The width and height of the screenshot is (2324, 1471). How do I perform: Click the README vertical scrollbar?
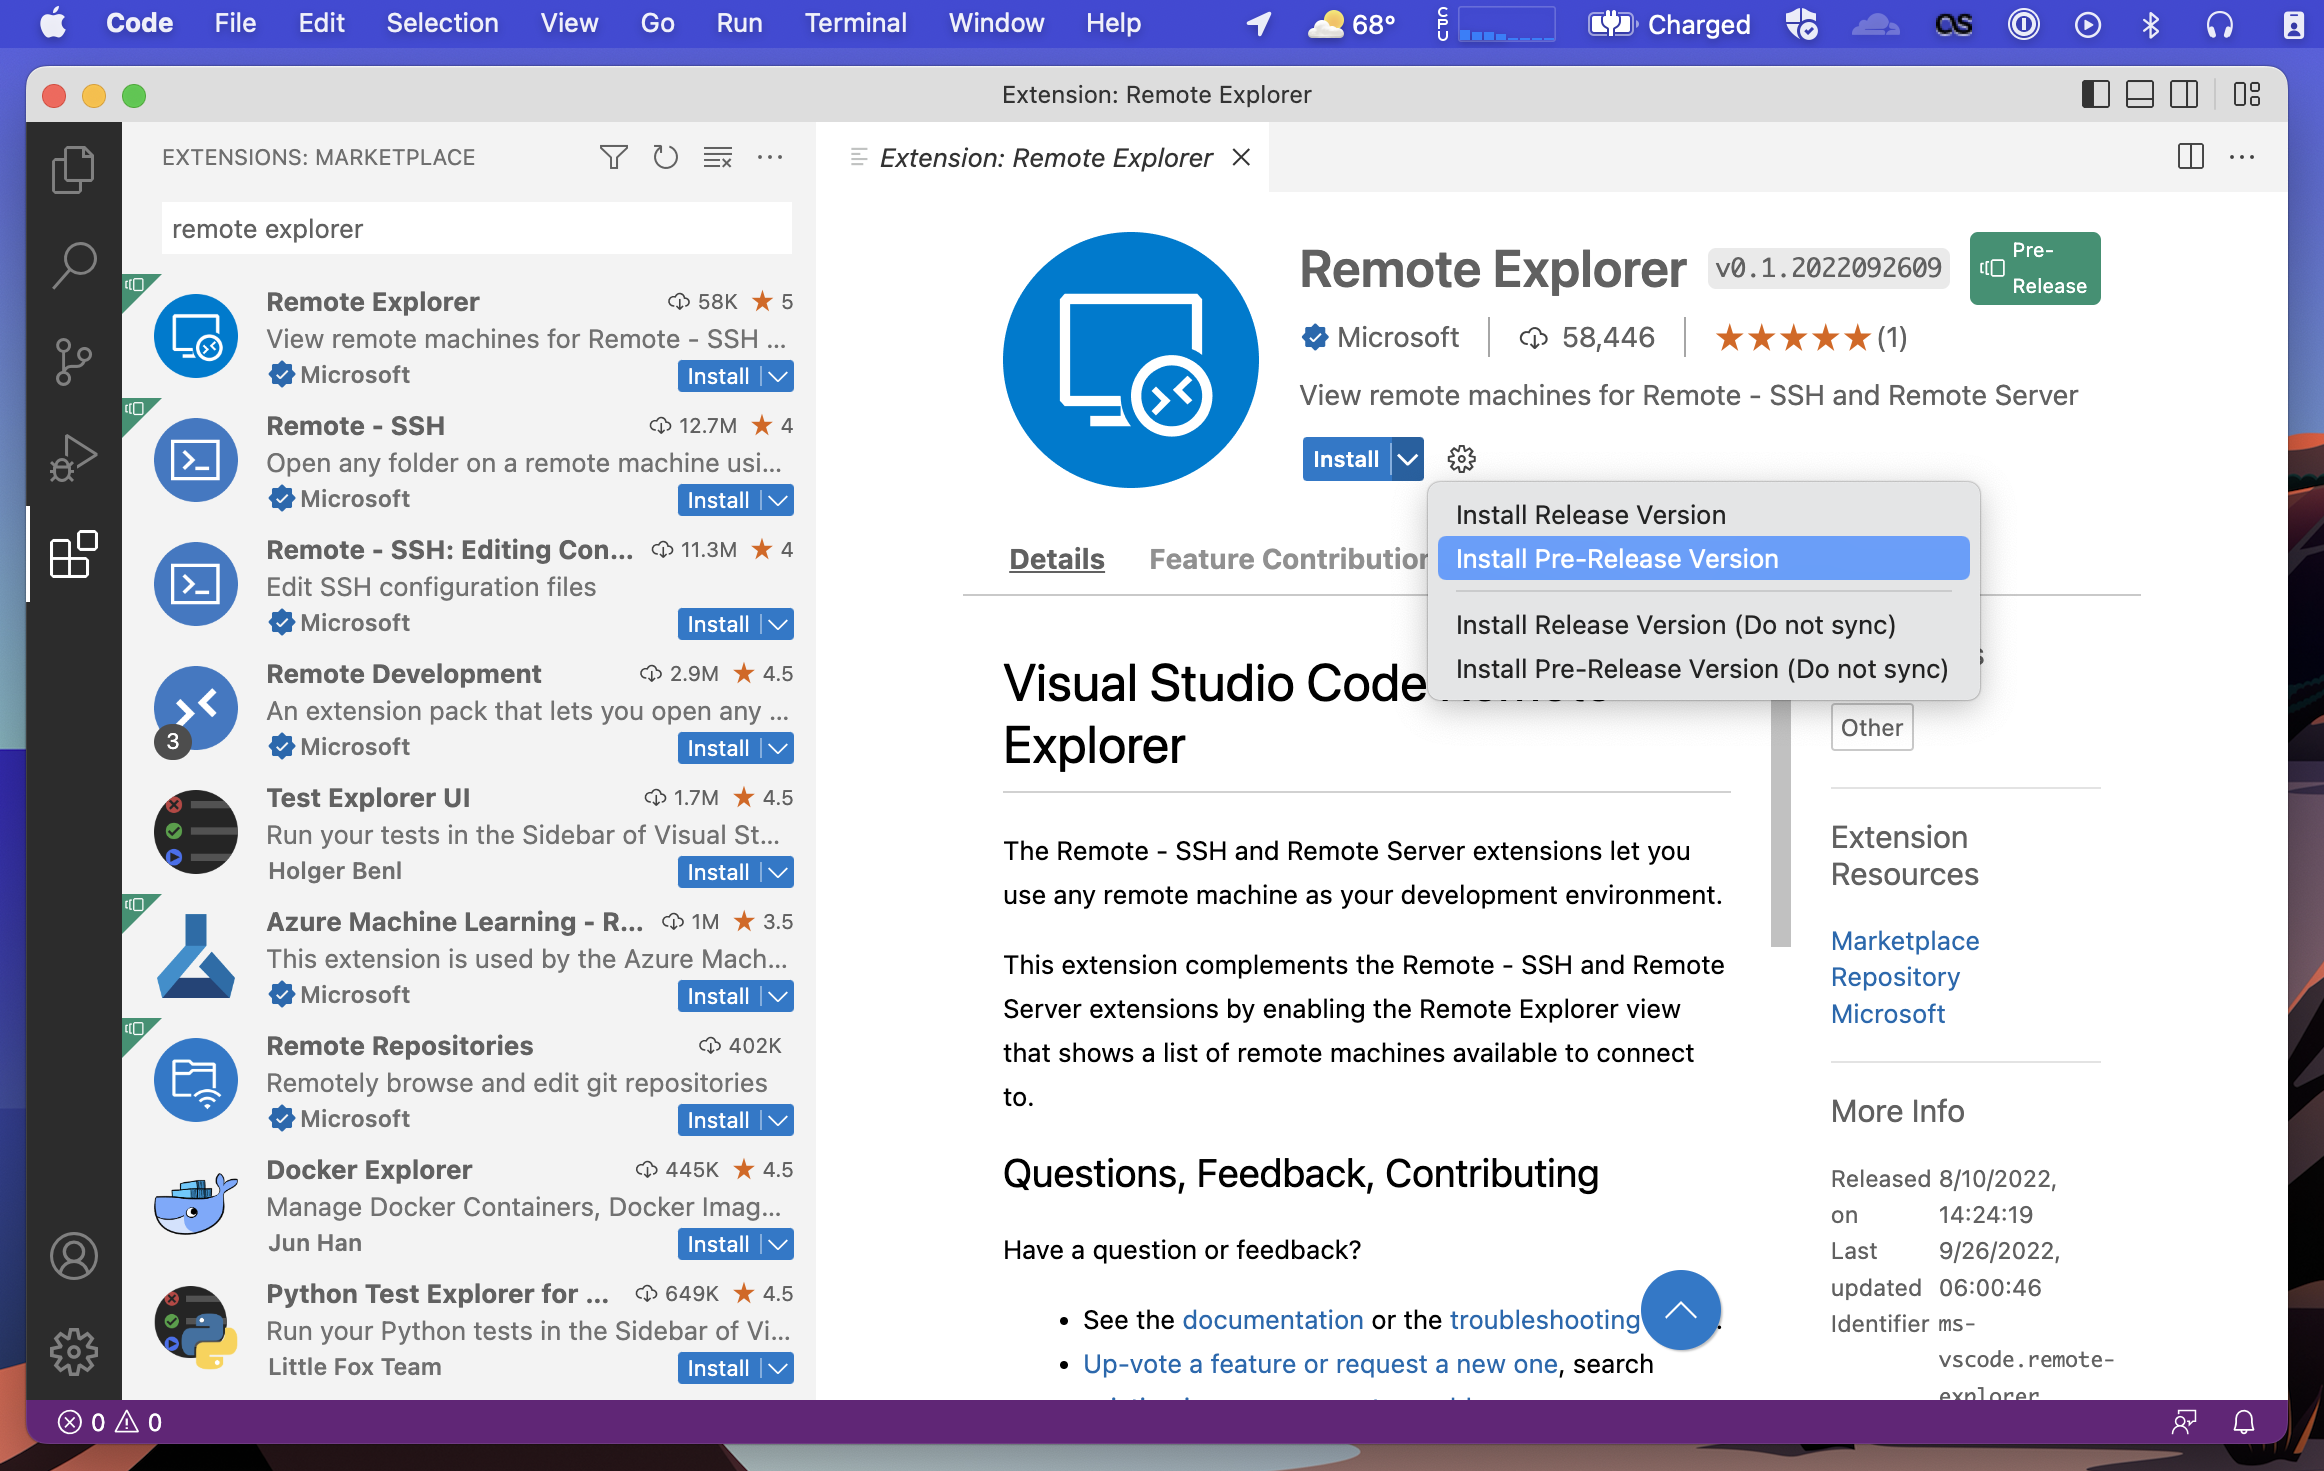[x=1780, y=822]
